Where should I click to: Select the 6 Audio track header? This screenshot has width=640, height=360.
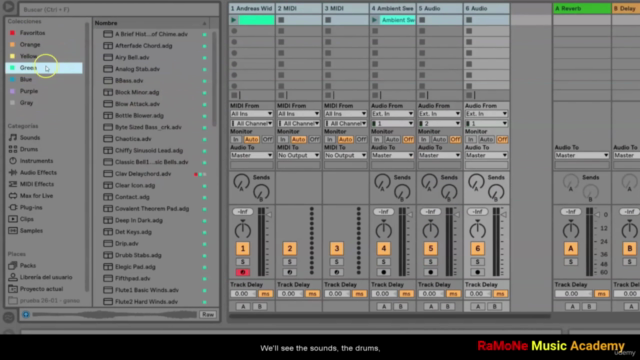click(486, 8)
